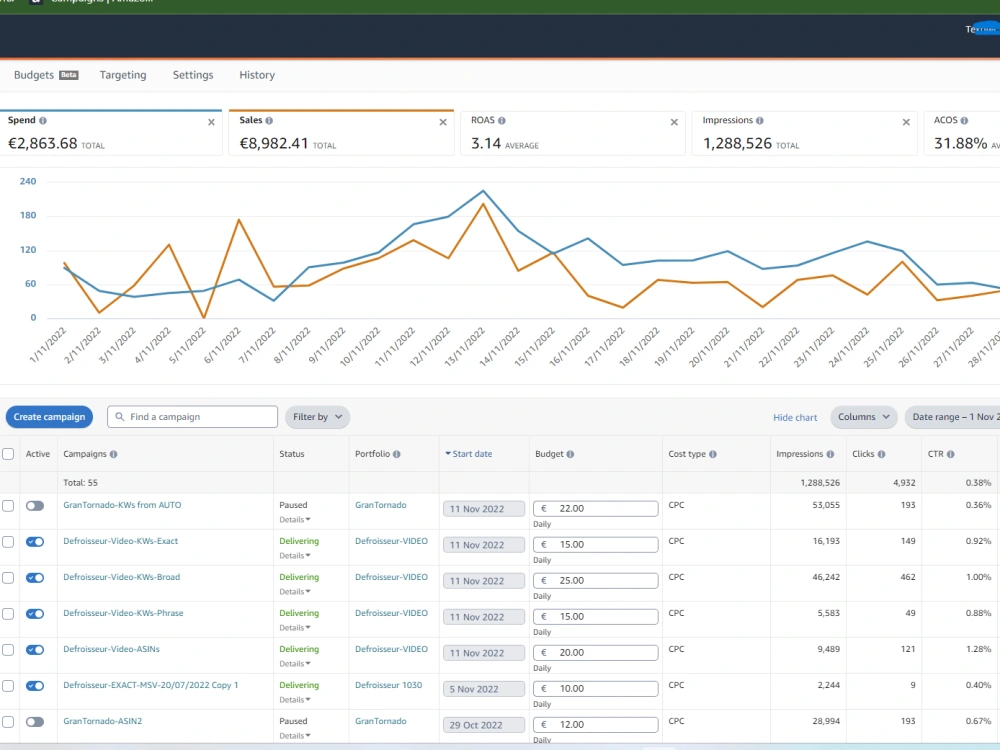Click the 5 Nov 2022 start date field
1000x750 pixels.
(483, 689)
